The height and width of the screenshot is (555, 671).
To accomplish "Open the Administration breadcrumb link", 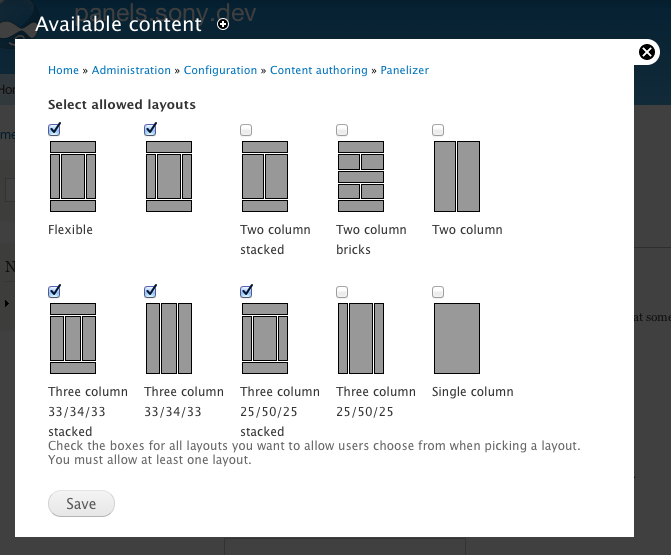I will [x=132, y=70].
